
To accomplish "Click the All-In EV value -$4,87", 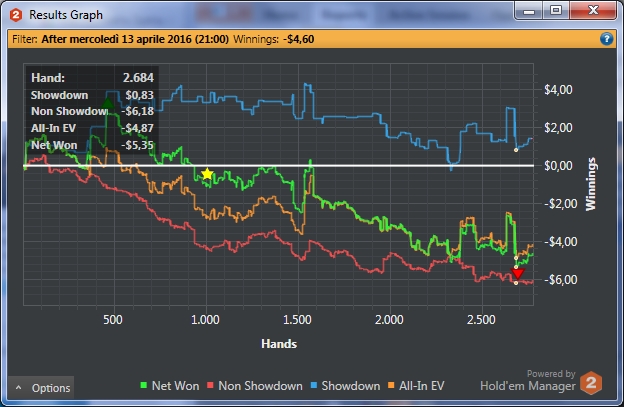I will [137, 128].
